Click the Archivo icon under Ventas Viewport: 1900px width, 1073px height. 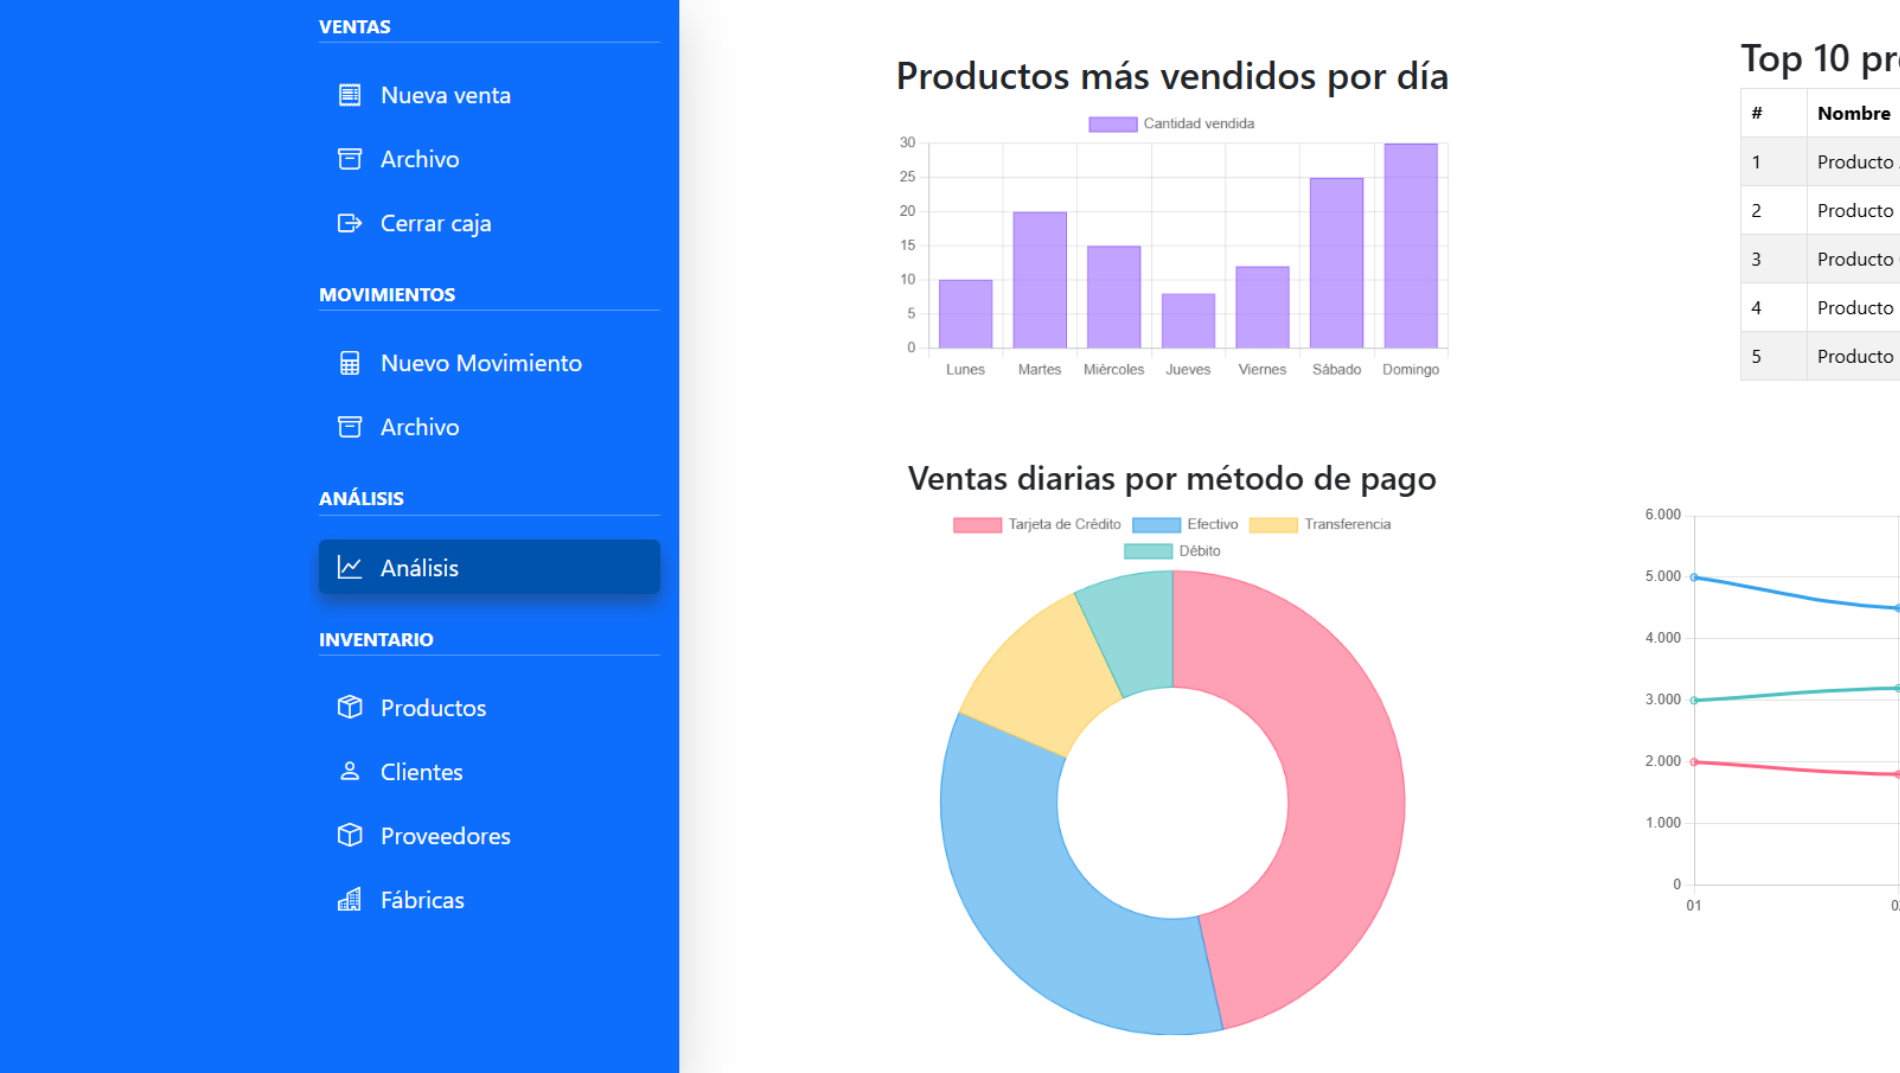pos(349,159)
